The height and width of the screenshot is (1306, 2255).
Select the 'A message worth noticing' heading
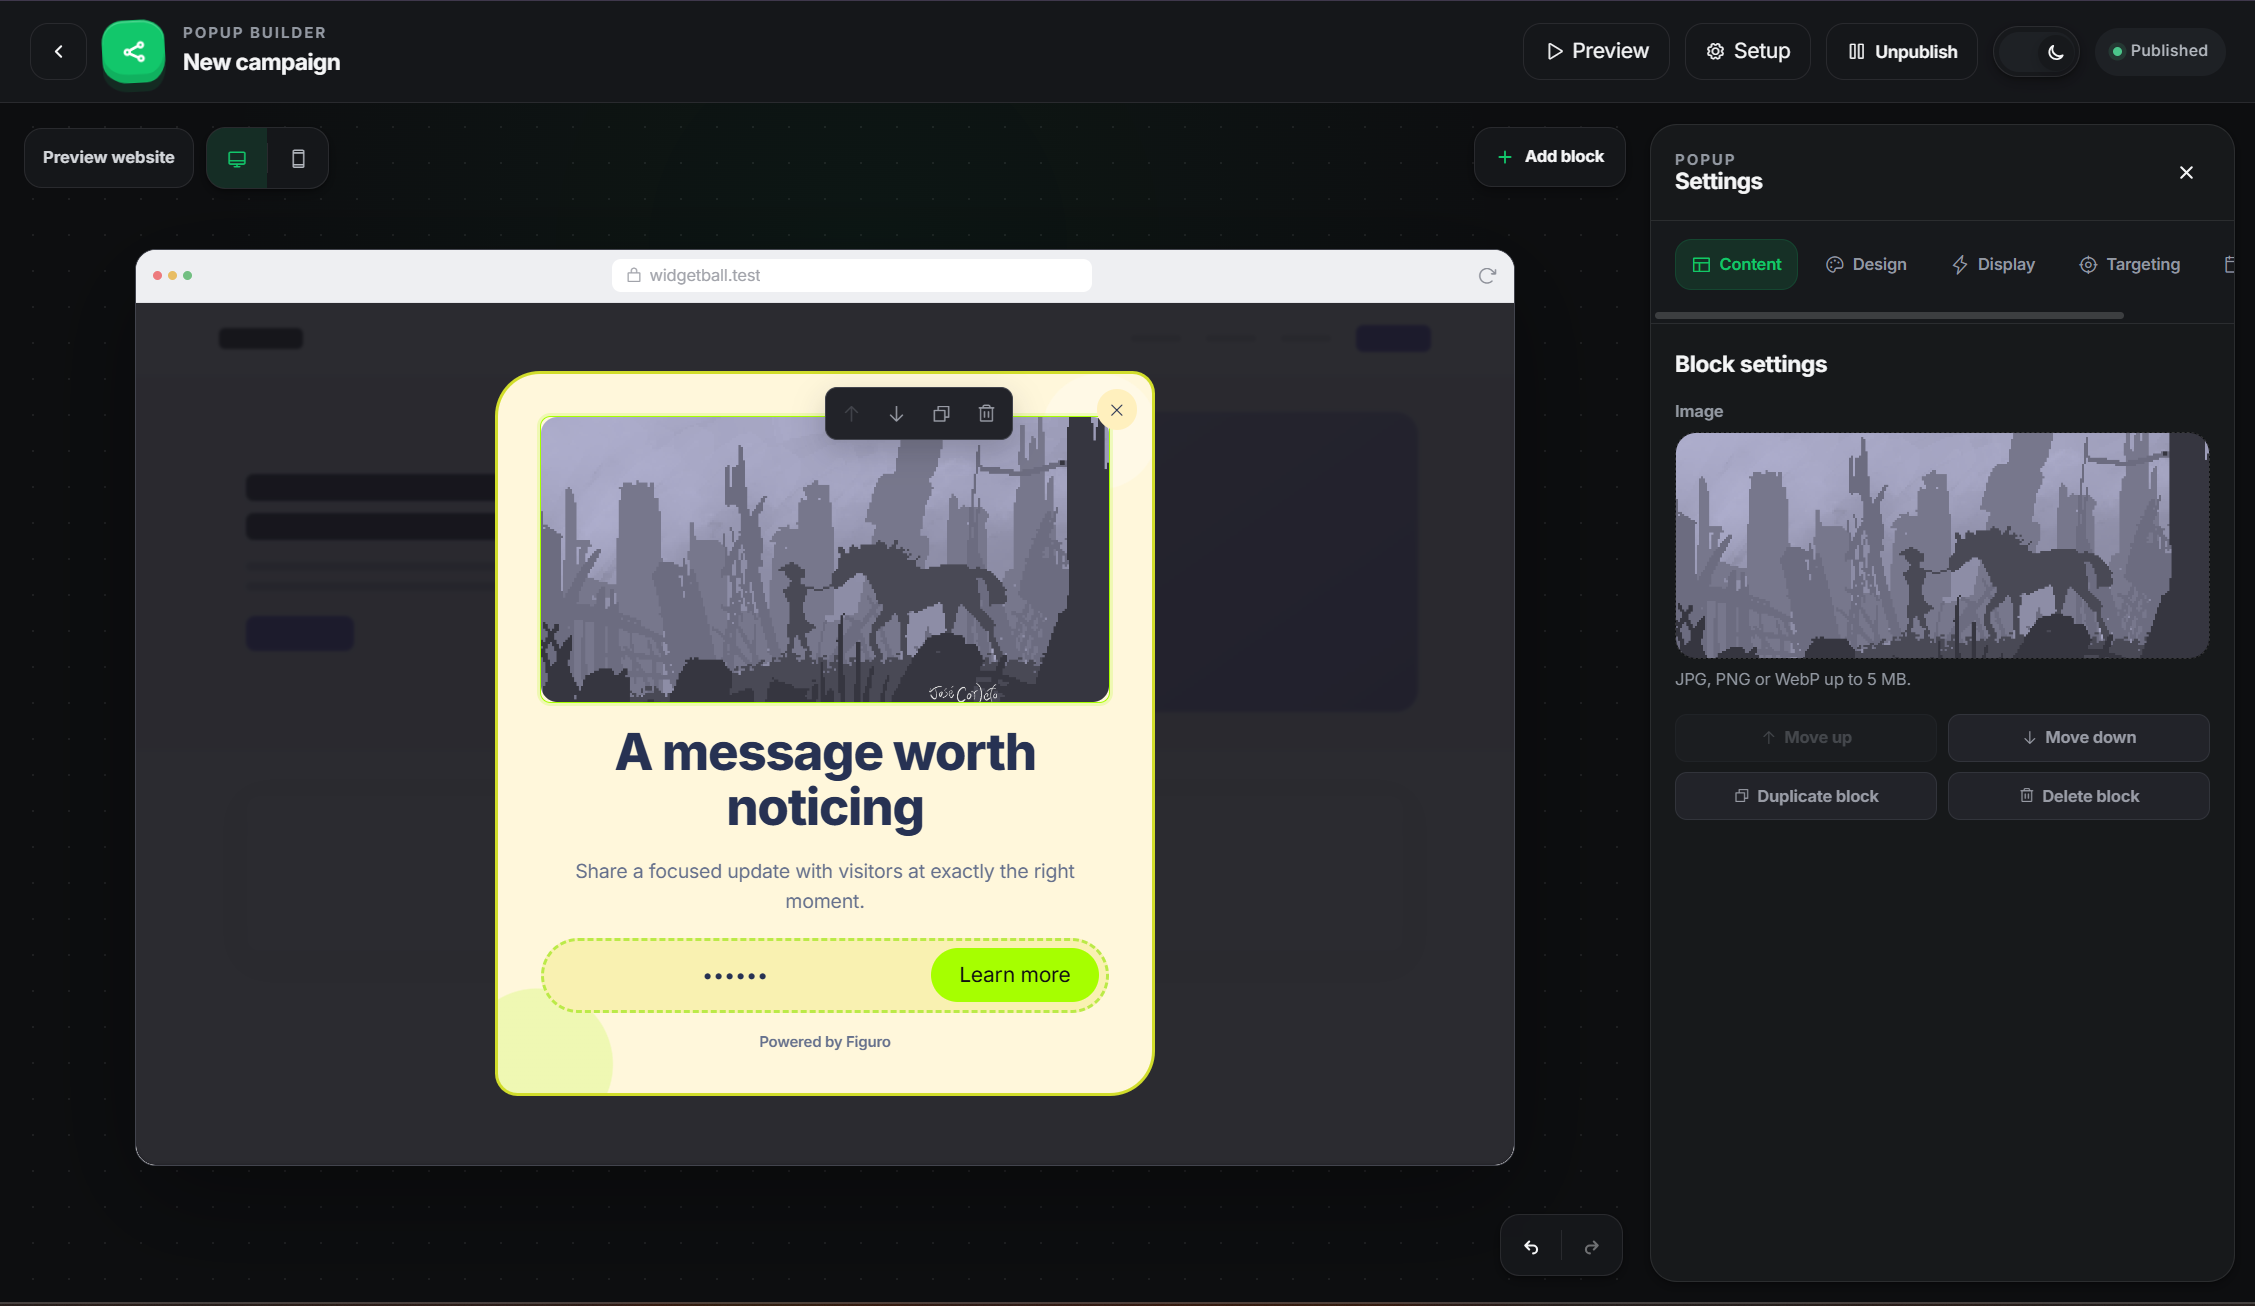[825, 779]
